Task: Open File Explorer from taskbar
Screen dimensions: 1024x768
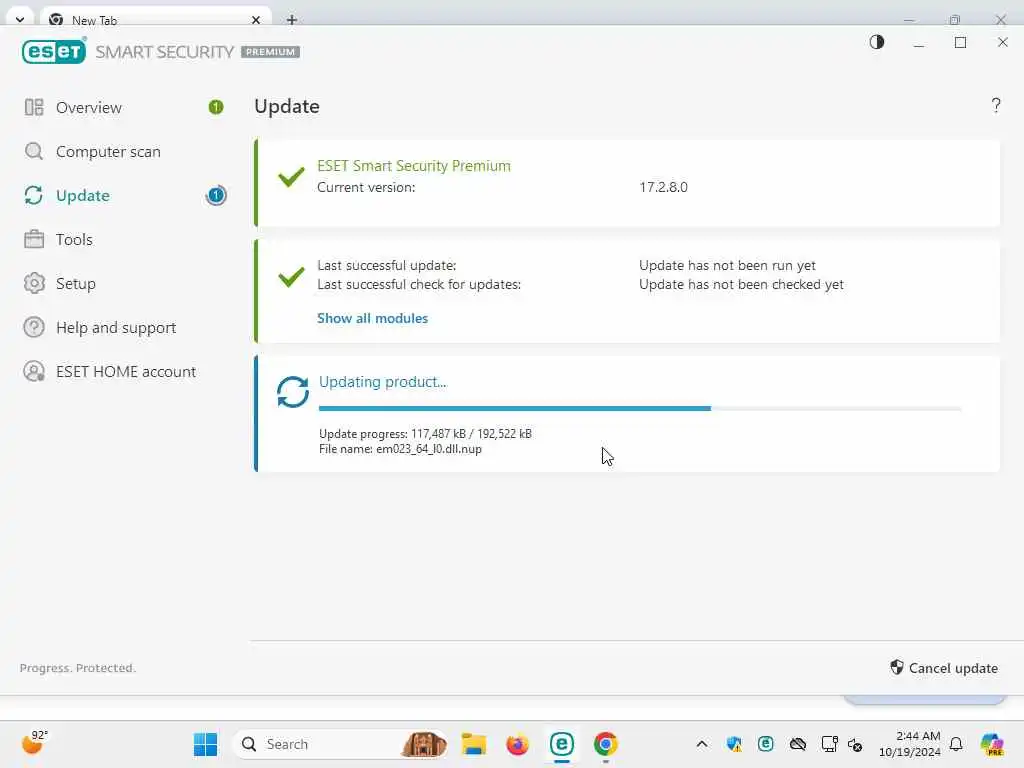Action: [473, 744]
